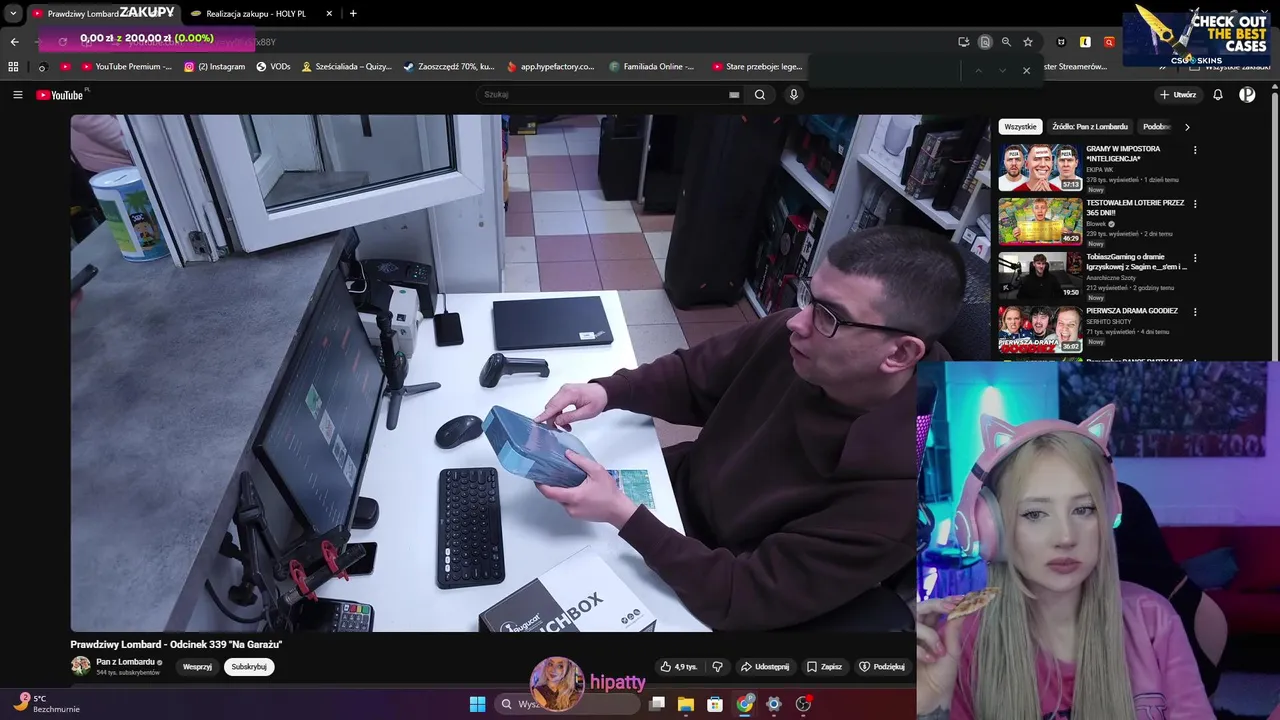Select the Podobne filter chip
The width and height of the screenshot is (1280, 720).
pyautogui.click(x=1157, y=127)
